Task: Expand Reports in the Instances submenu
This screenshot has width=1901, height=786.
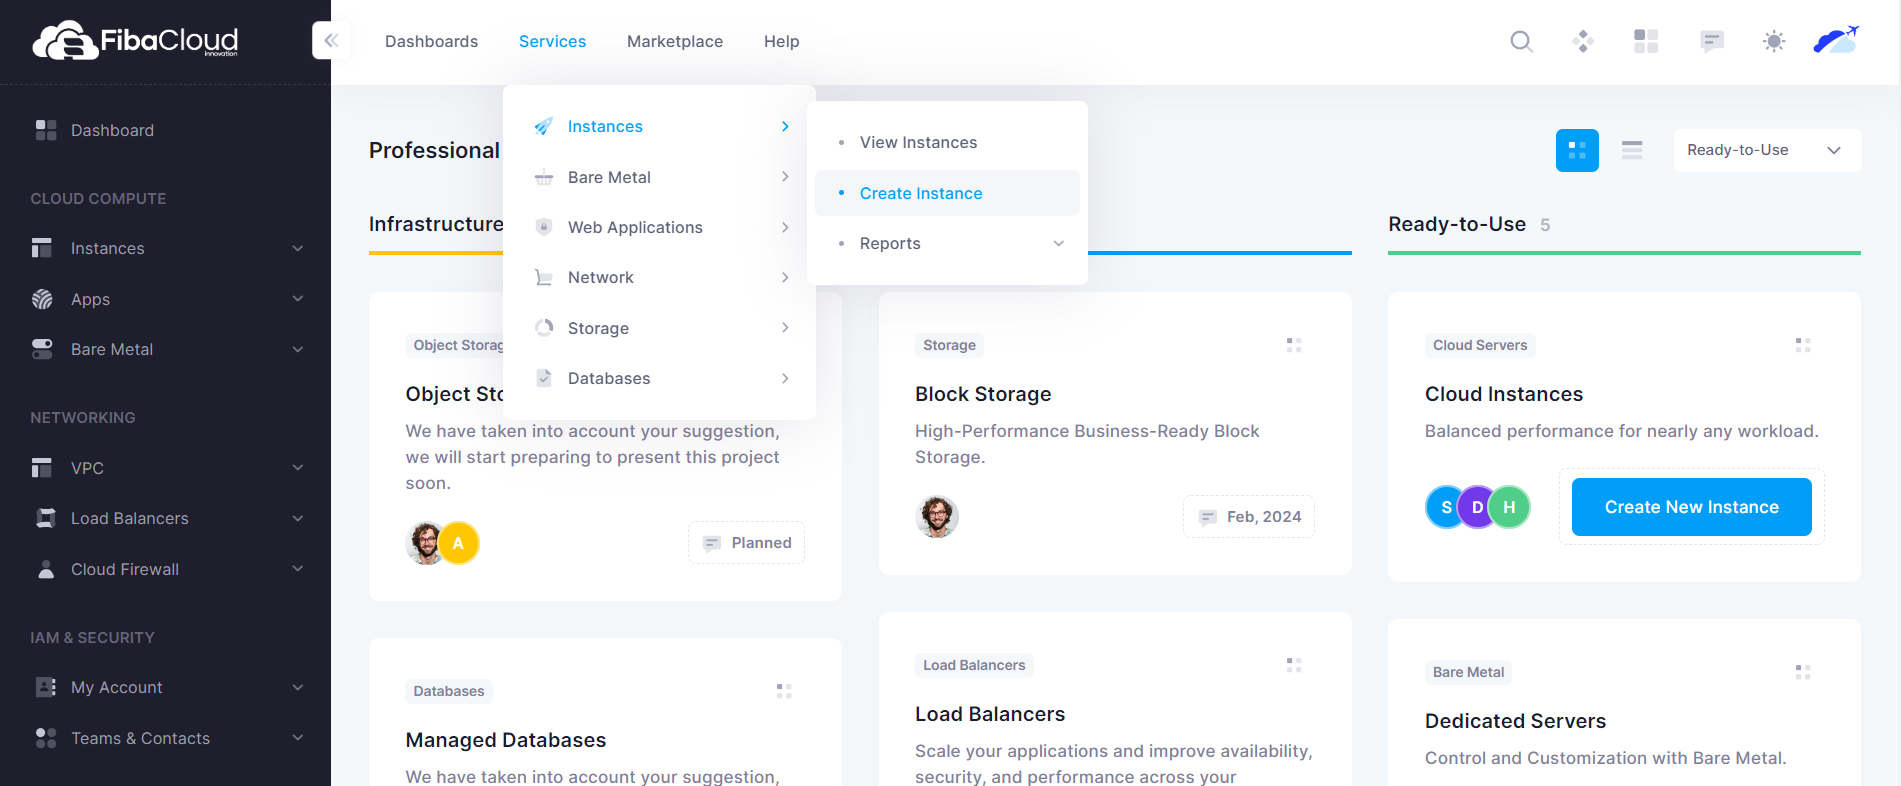Action: click(x=947, y=243)
